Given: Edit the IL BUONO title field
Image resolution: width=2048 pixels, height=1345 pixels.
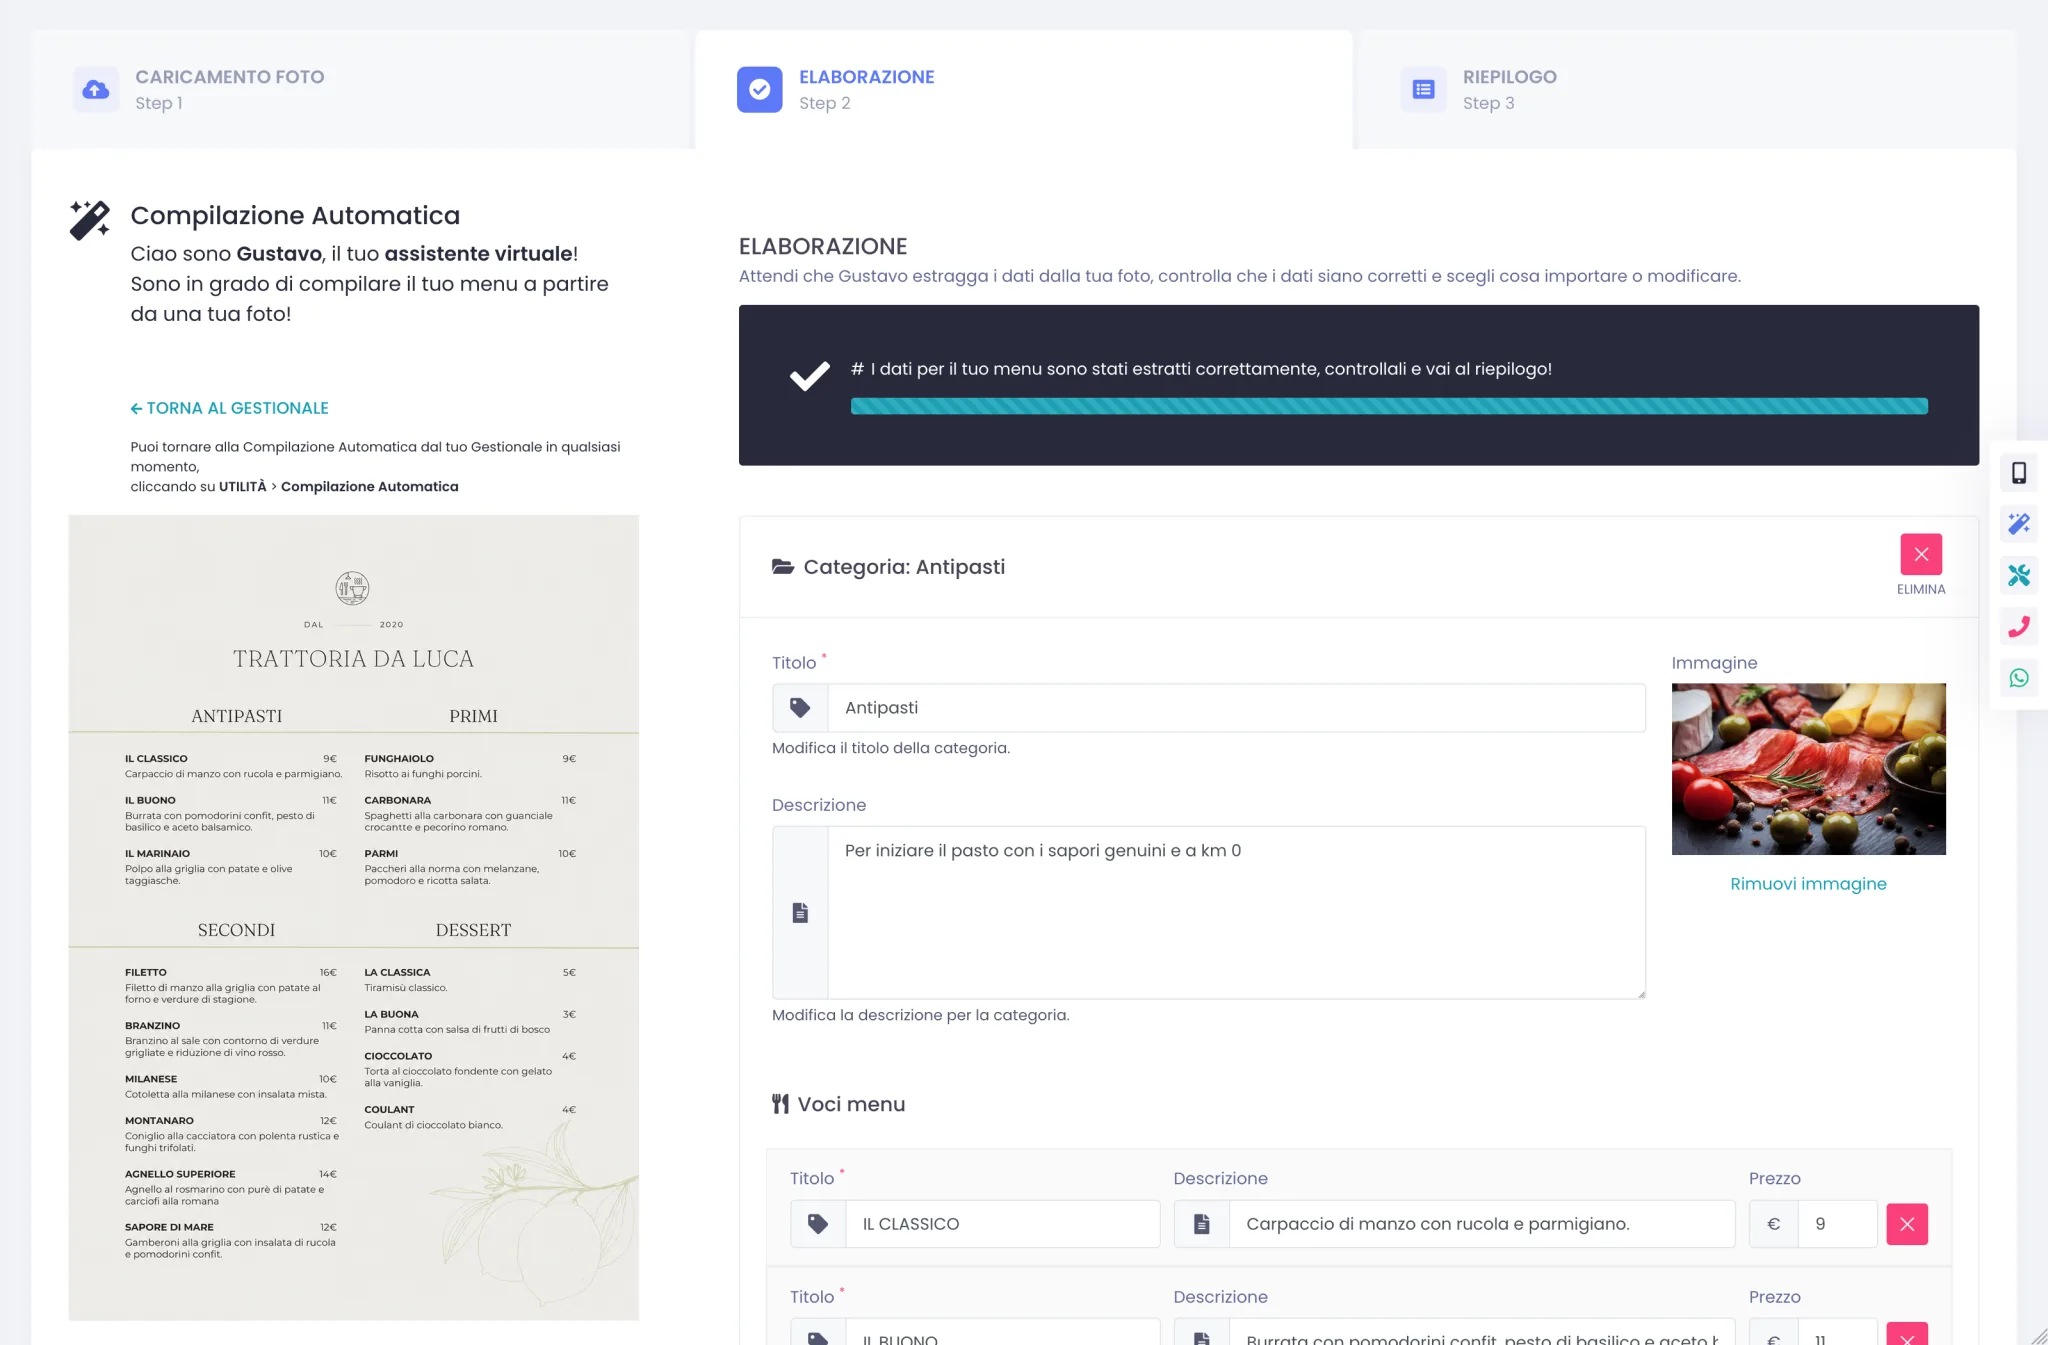Looking at the screenshot, I should (1003, 1333).
